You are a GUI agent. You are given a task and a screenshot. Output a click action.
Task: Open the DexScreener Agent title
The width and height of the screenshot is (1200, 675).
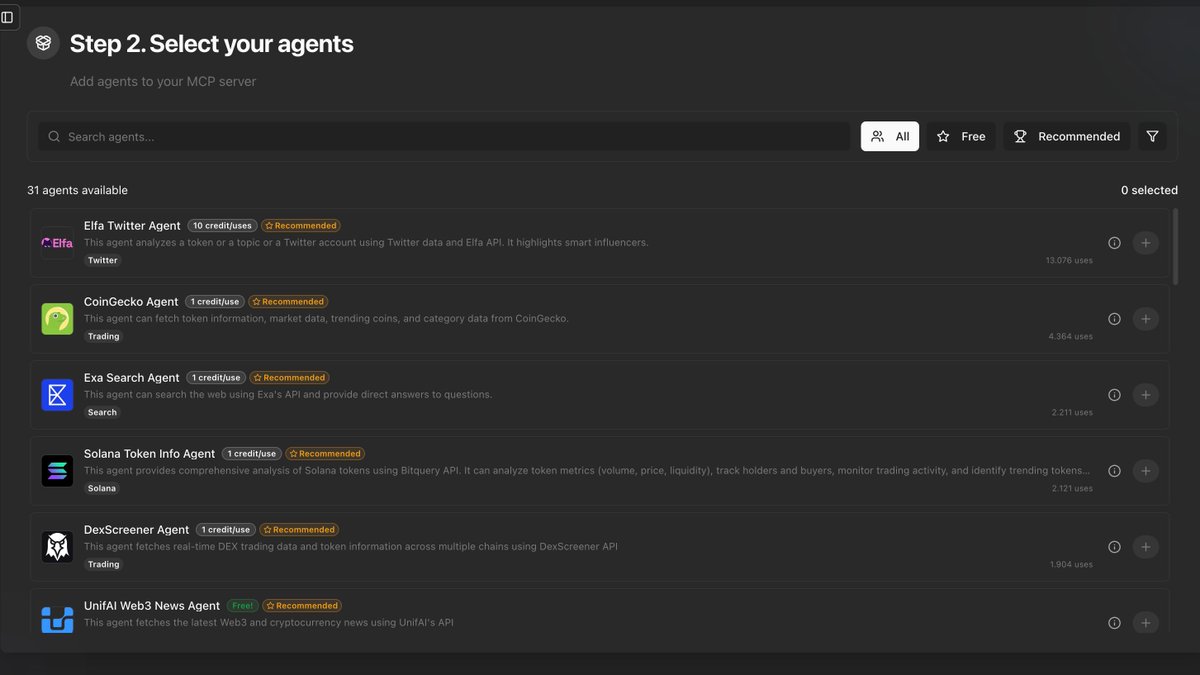pos(137,530)
